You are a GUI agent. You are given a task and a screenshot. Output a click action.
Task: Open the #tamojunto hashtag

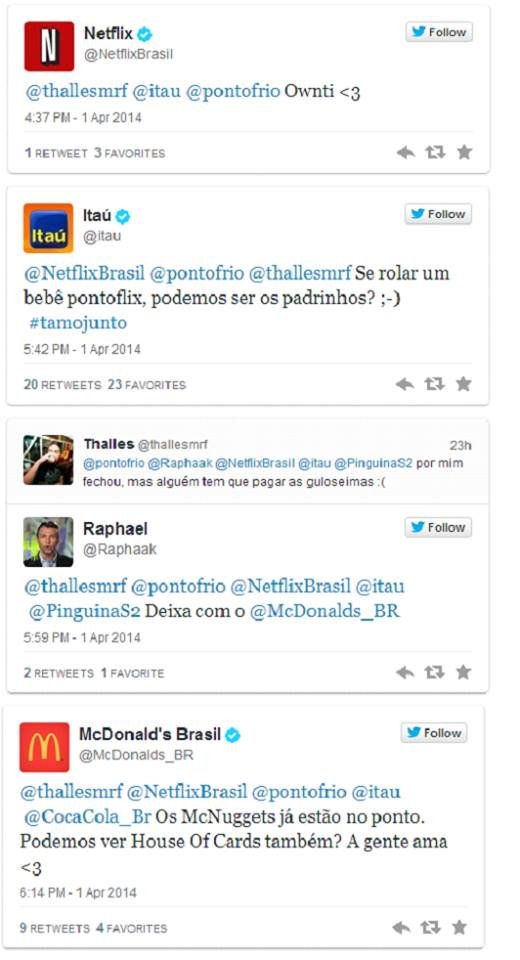pyautogui.click(x=78, y=323)
